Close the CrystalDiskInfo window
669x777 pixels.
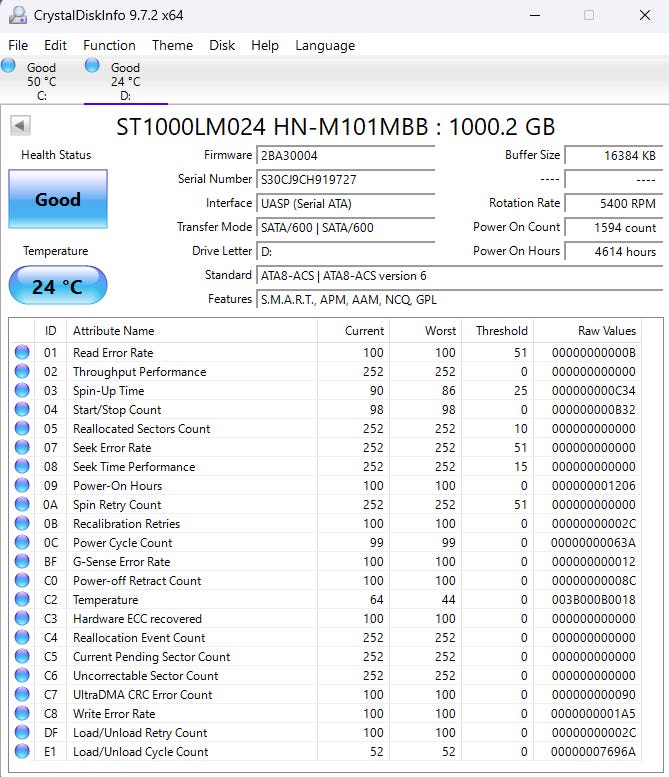pyautogui.click(x=645, y=15)
